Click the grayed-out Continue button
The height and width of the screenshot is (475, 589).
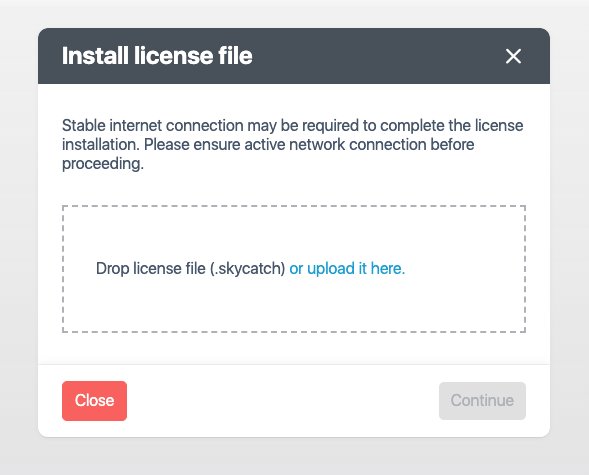click(482, 401)
